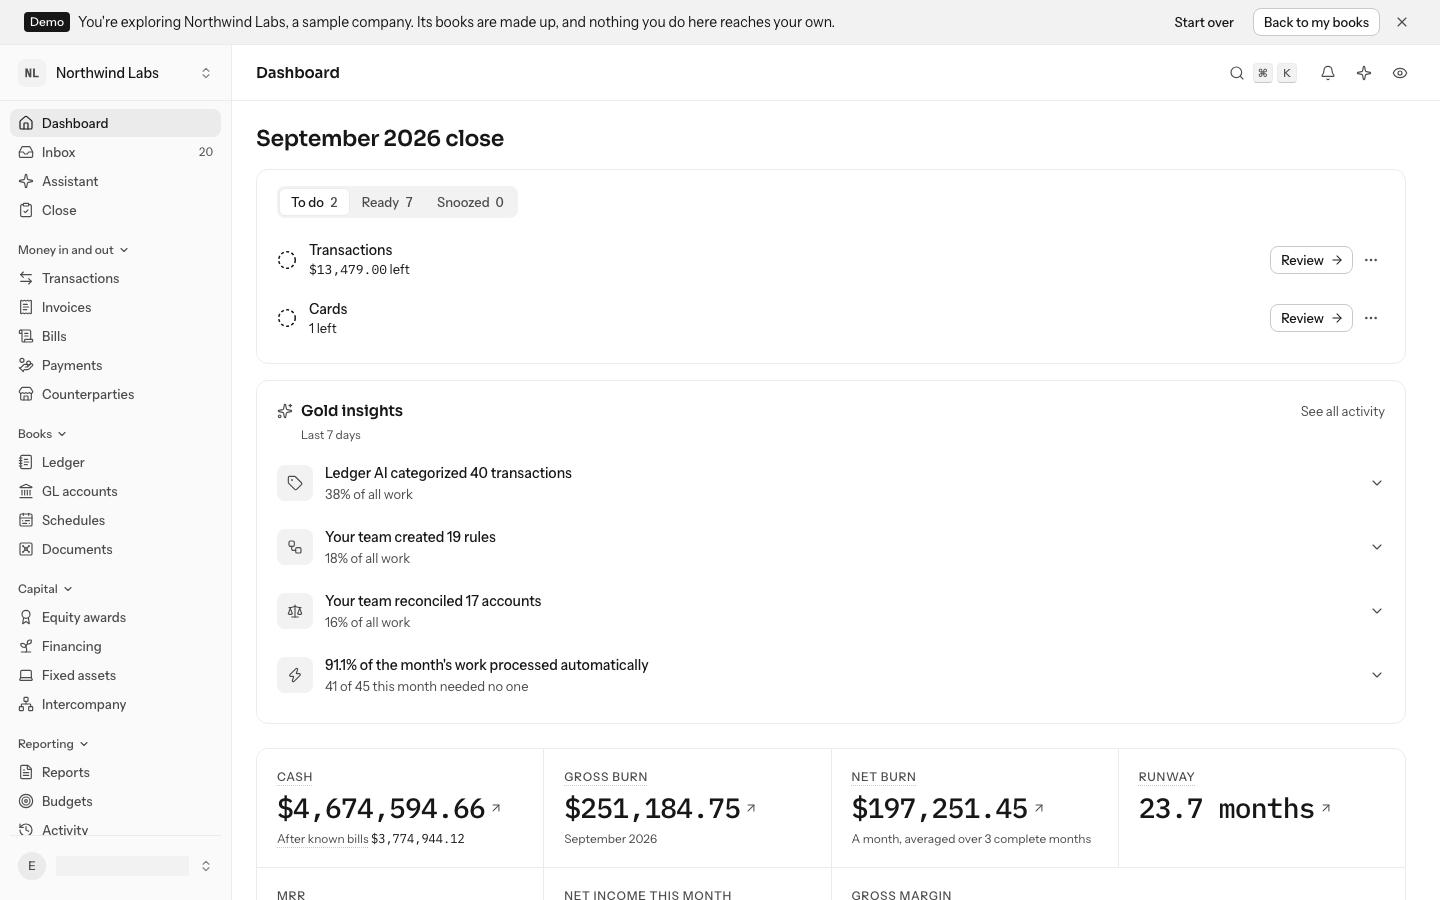
Task: Collapse the Reporting sidebar section
Action: pos(53,744)
